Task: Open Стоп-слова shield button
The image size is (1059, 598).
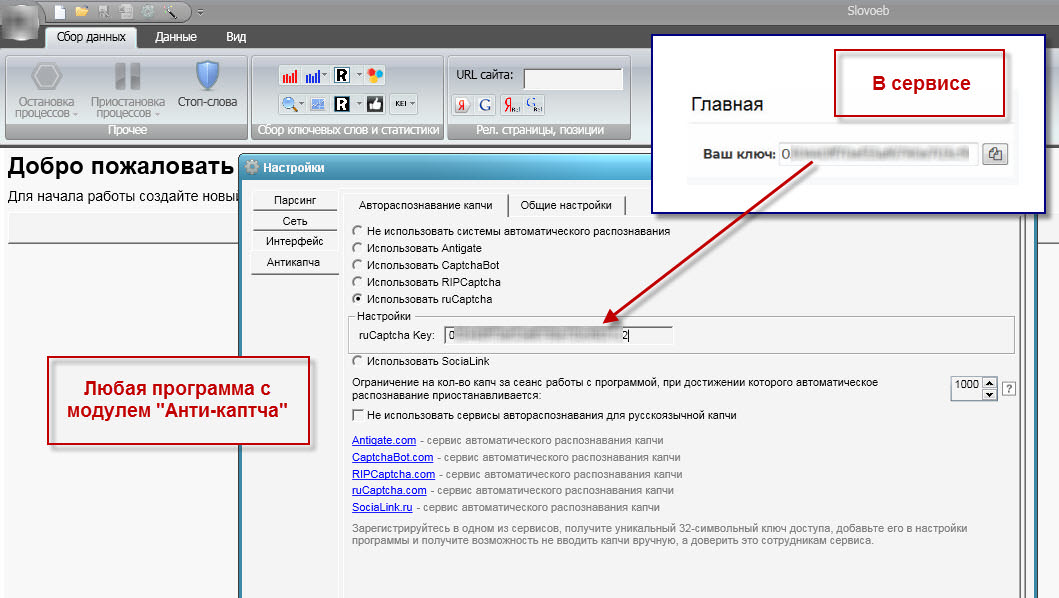Action: (x=207, y=84)
